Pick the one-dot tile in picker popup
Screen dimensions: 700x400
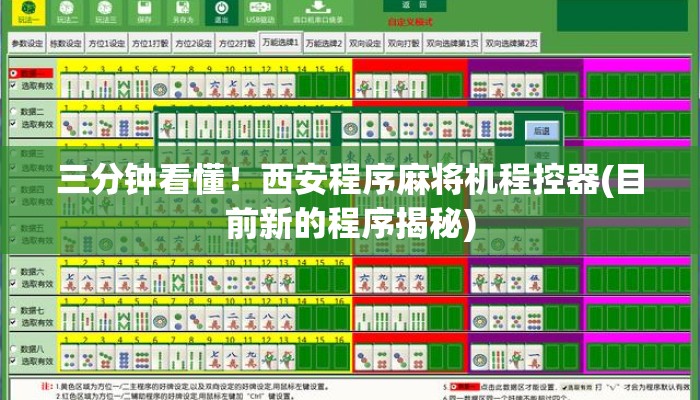(351, 127)
